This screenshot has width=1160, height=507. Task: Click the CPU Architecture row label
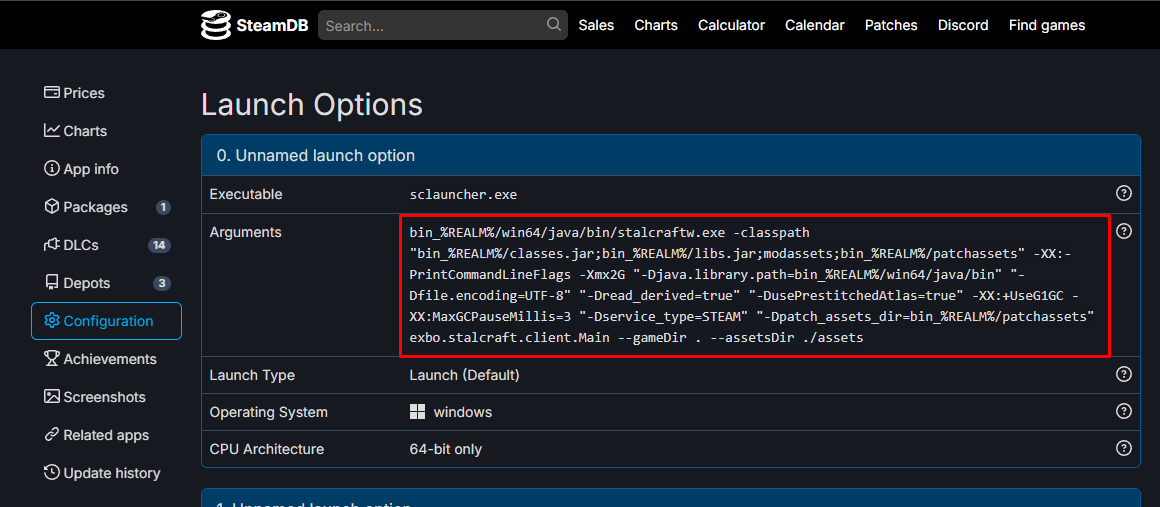pyautogui.click(x=266, y=449)
